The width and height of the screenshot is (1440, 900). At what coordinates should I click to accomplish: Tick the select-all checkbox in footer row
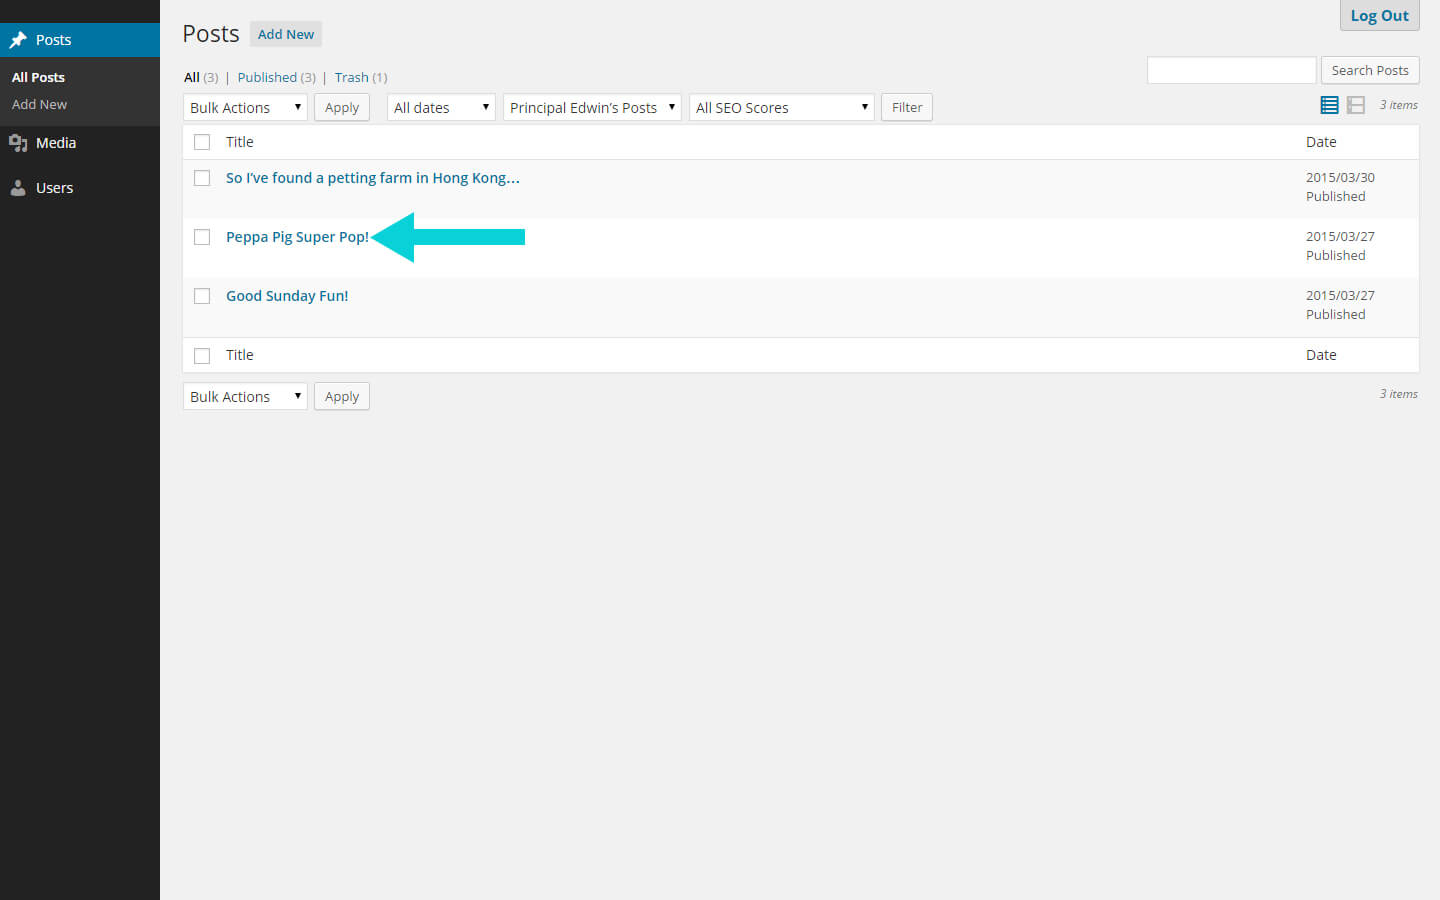[202, 356]
